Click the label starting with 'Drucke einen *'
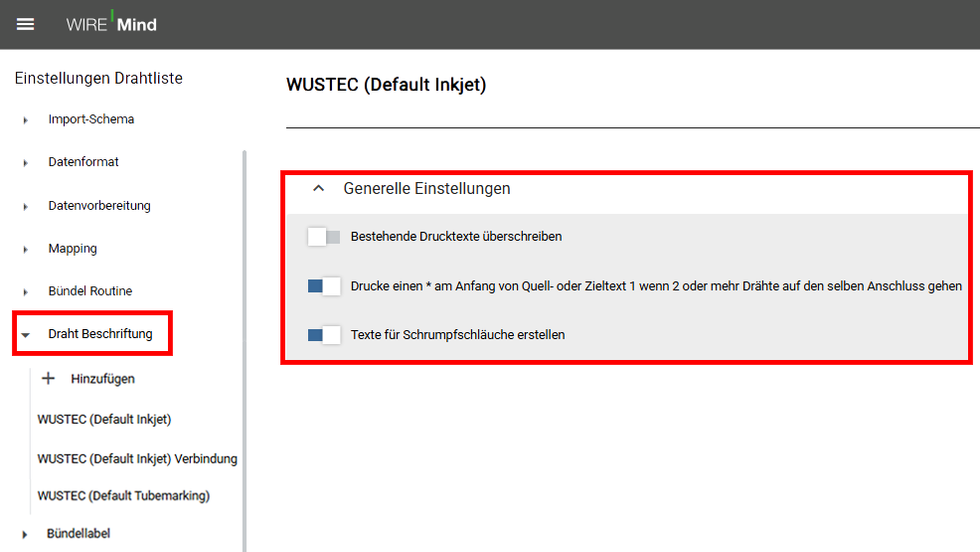Screen dimensions: 980x552 click(656, 286)
